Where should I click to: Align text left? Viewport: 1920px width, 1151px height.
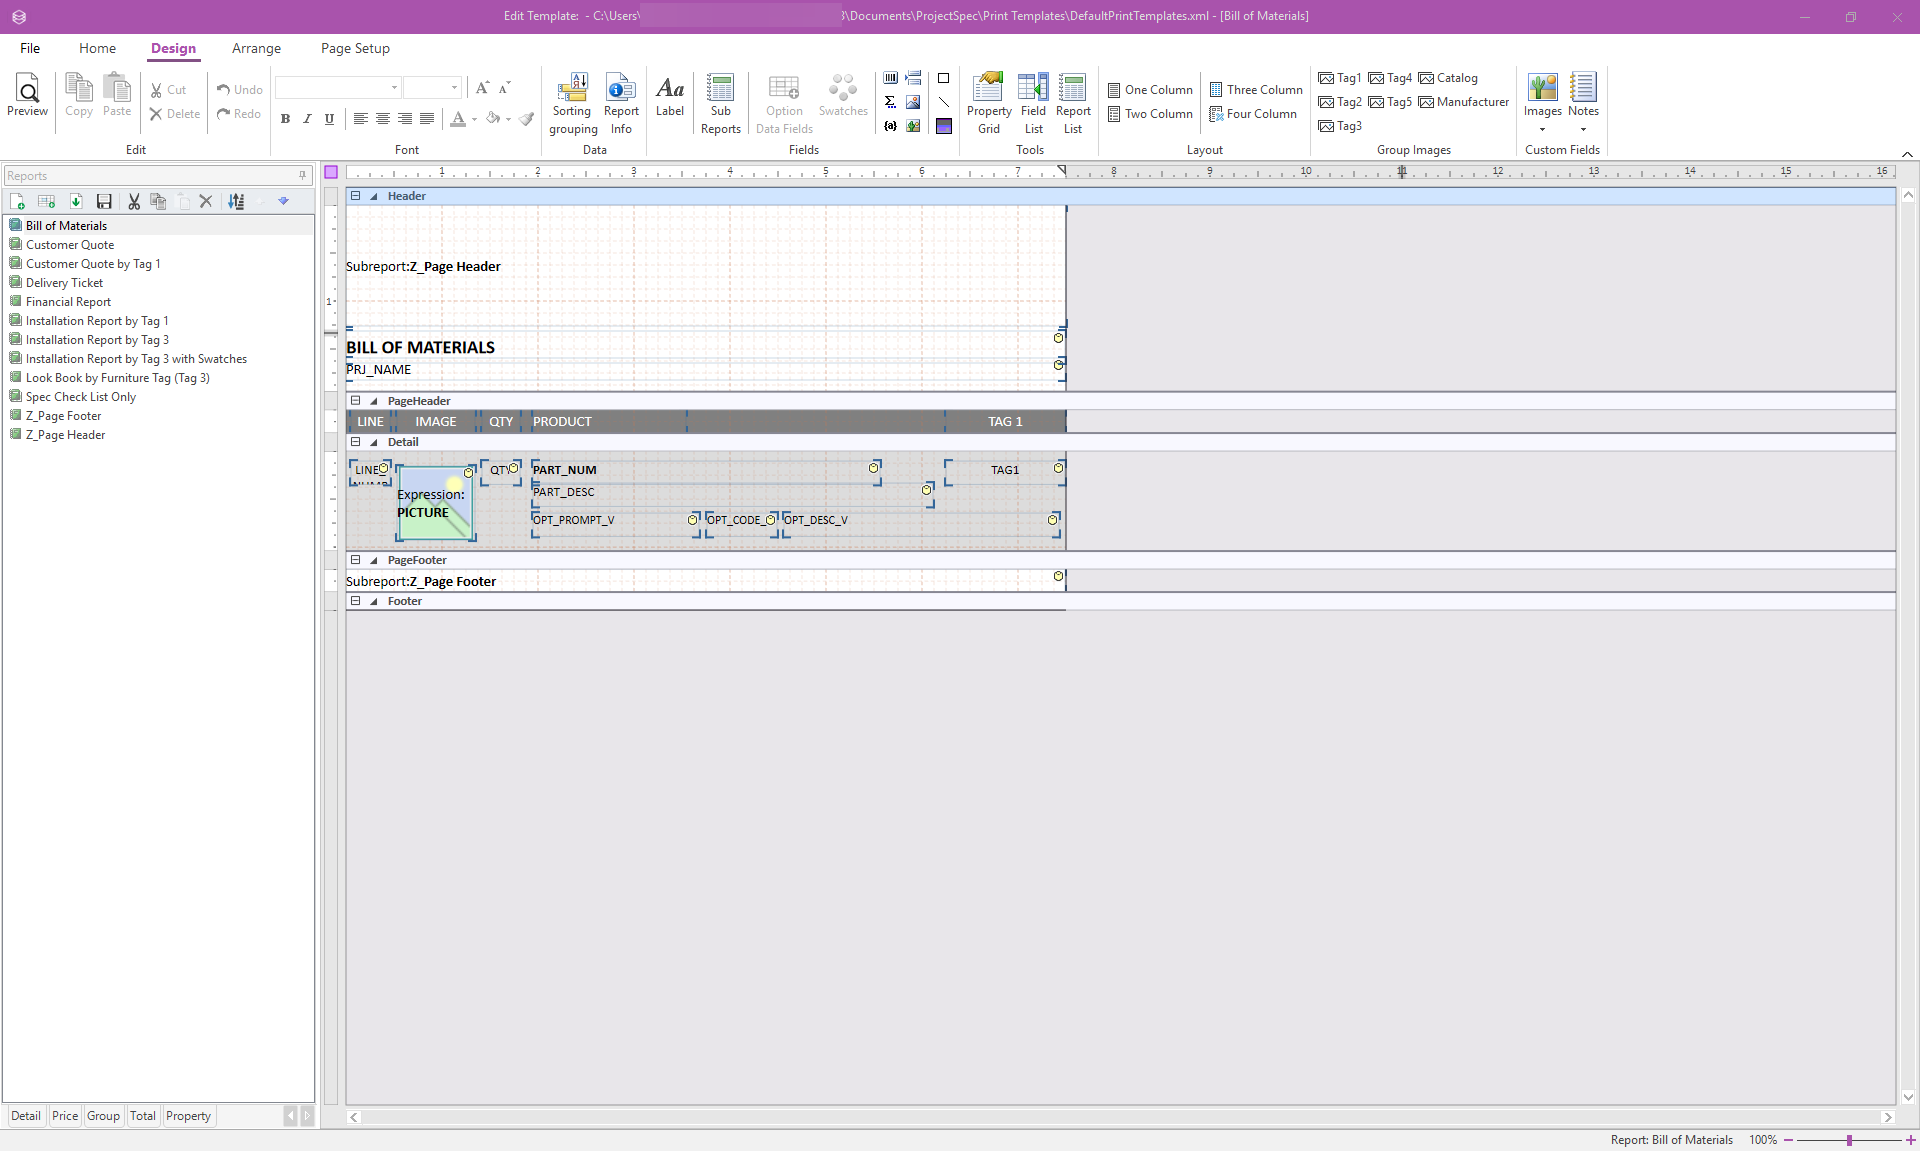click(x=361, y=119)
